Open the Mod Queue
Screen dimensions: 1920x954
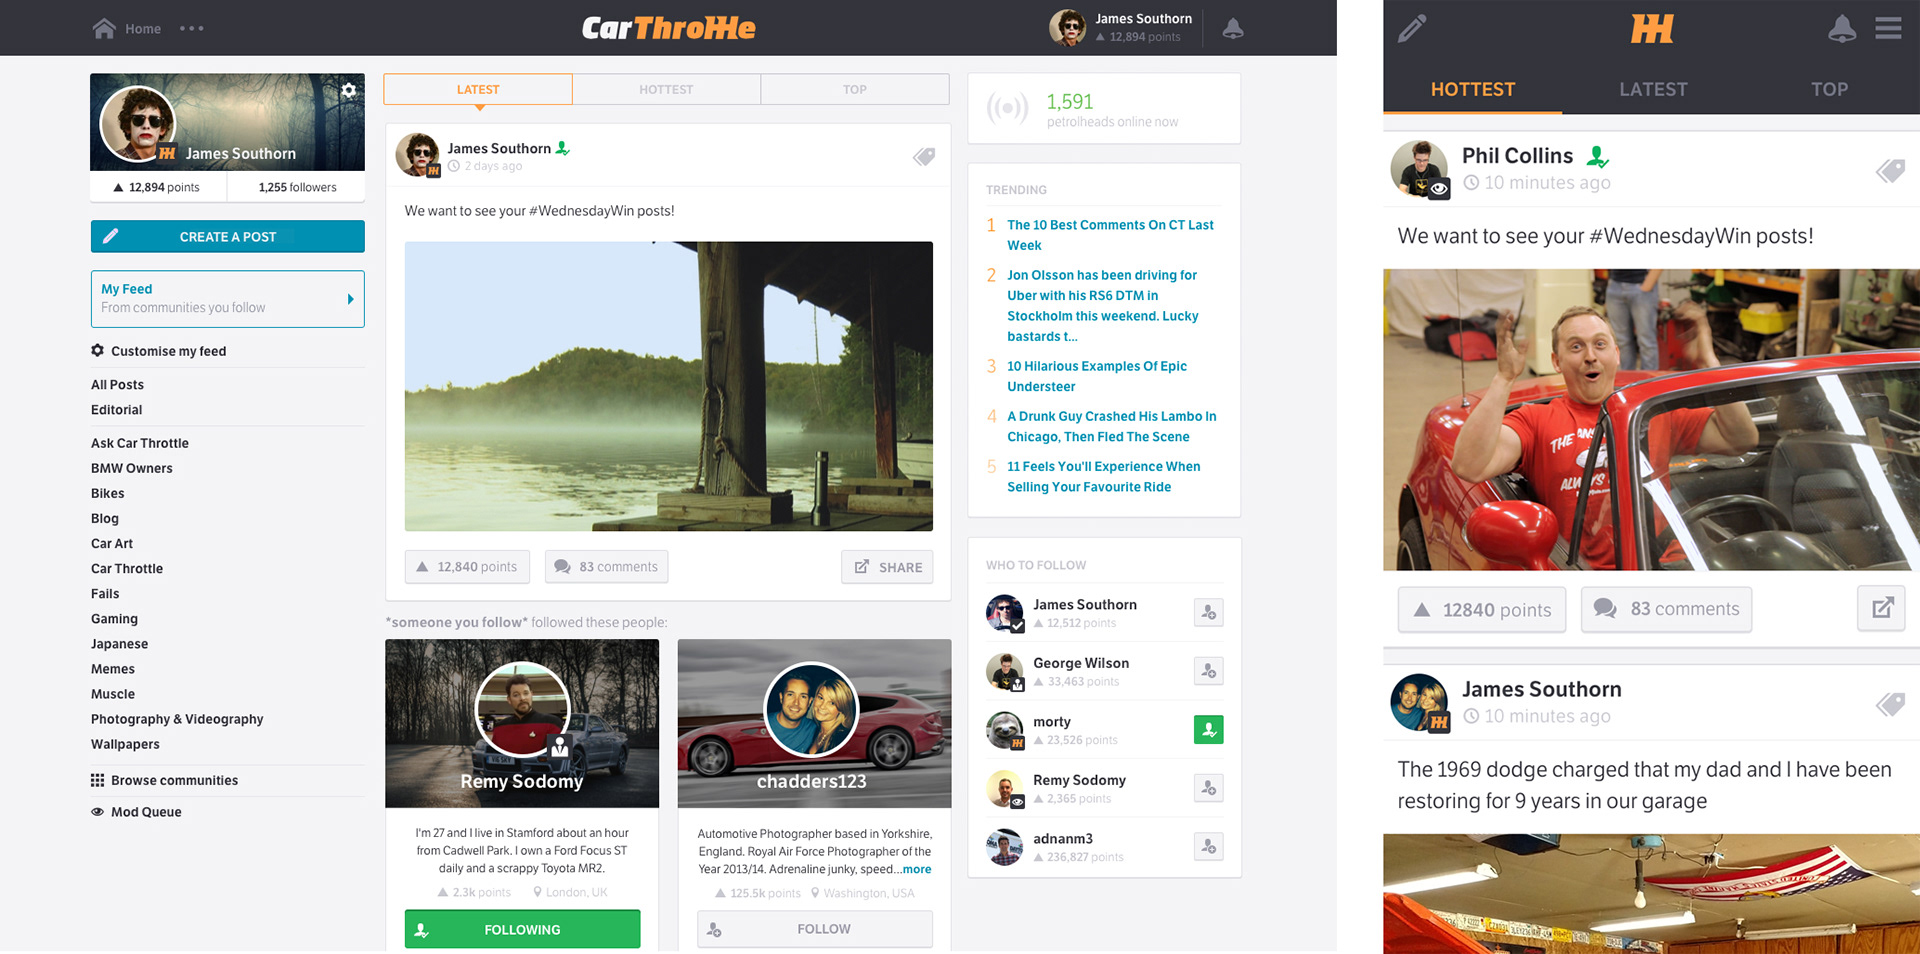tap(146, 811)
